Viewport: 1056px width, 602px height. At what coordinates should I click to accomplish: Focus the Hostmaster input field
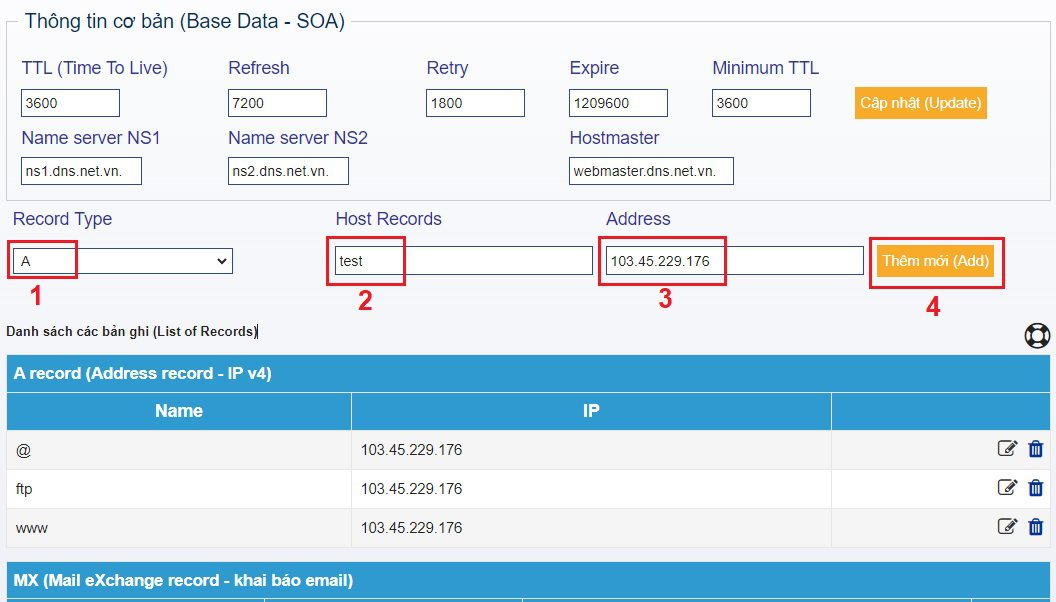tap(651, 171)
